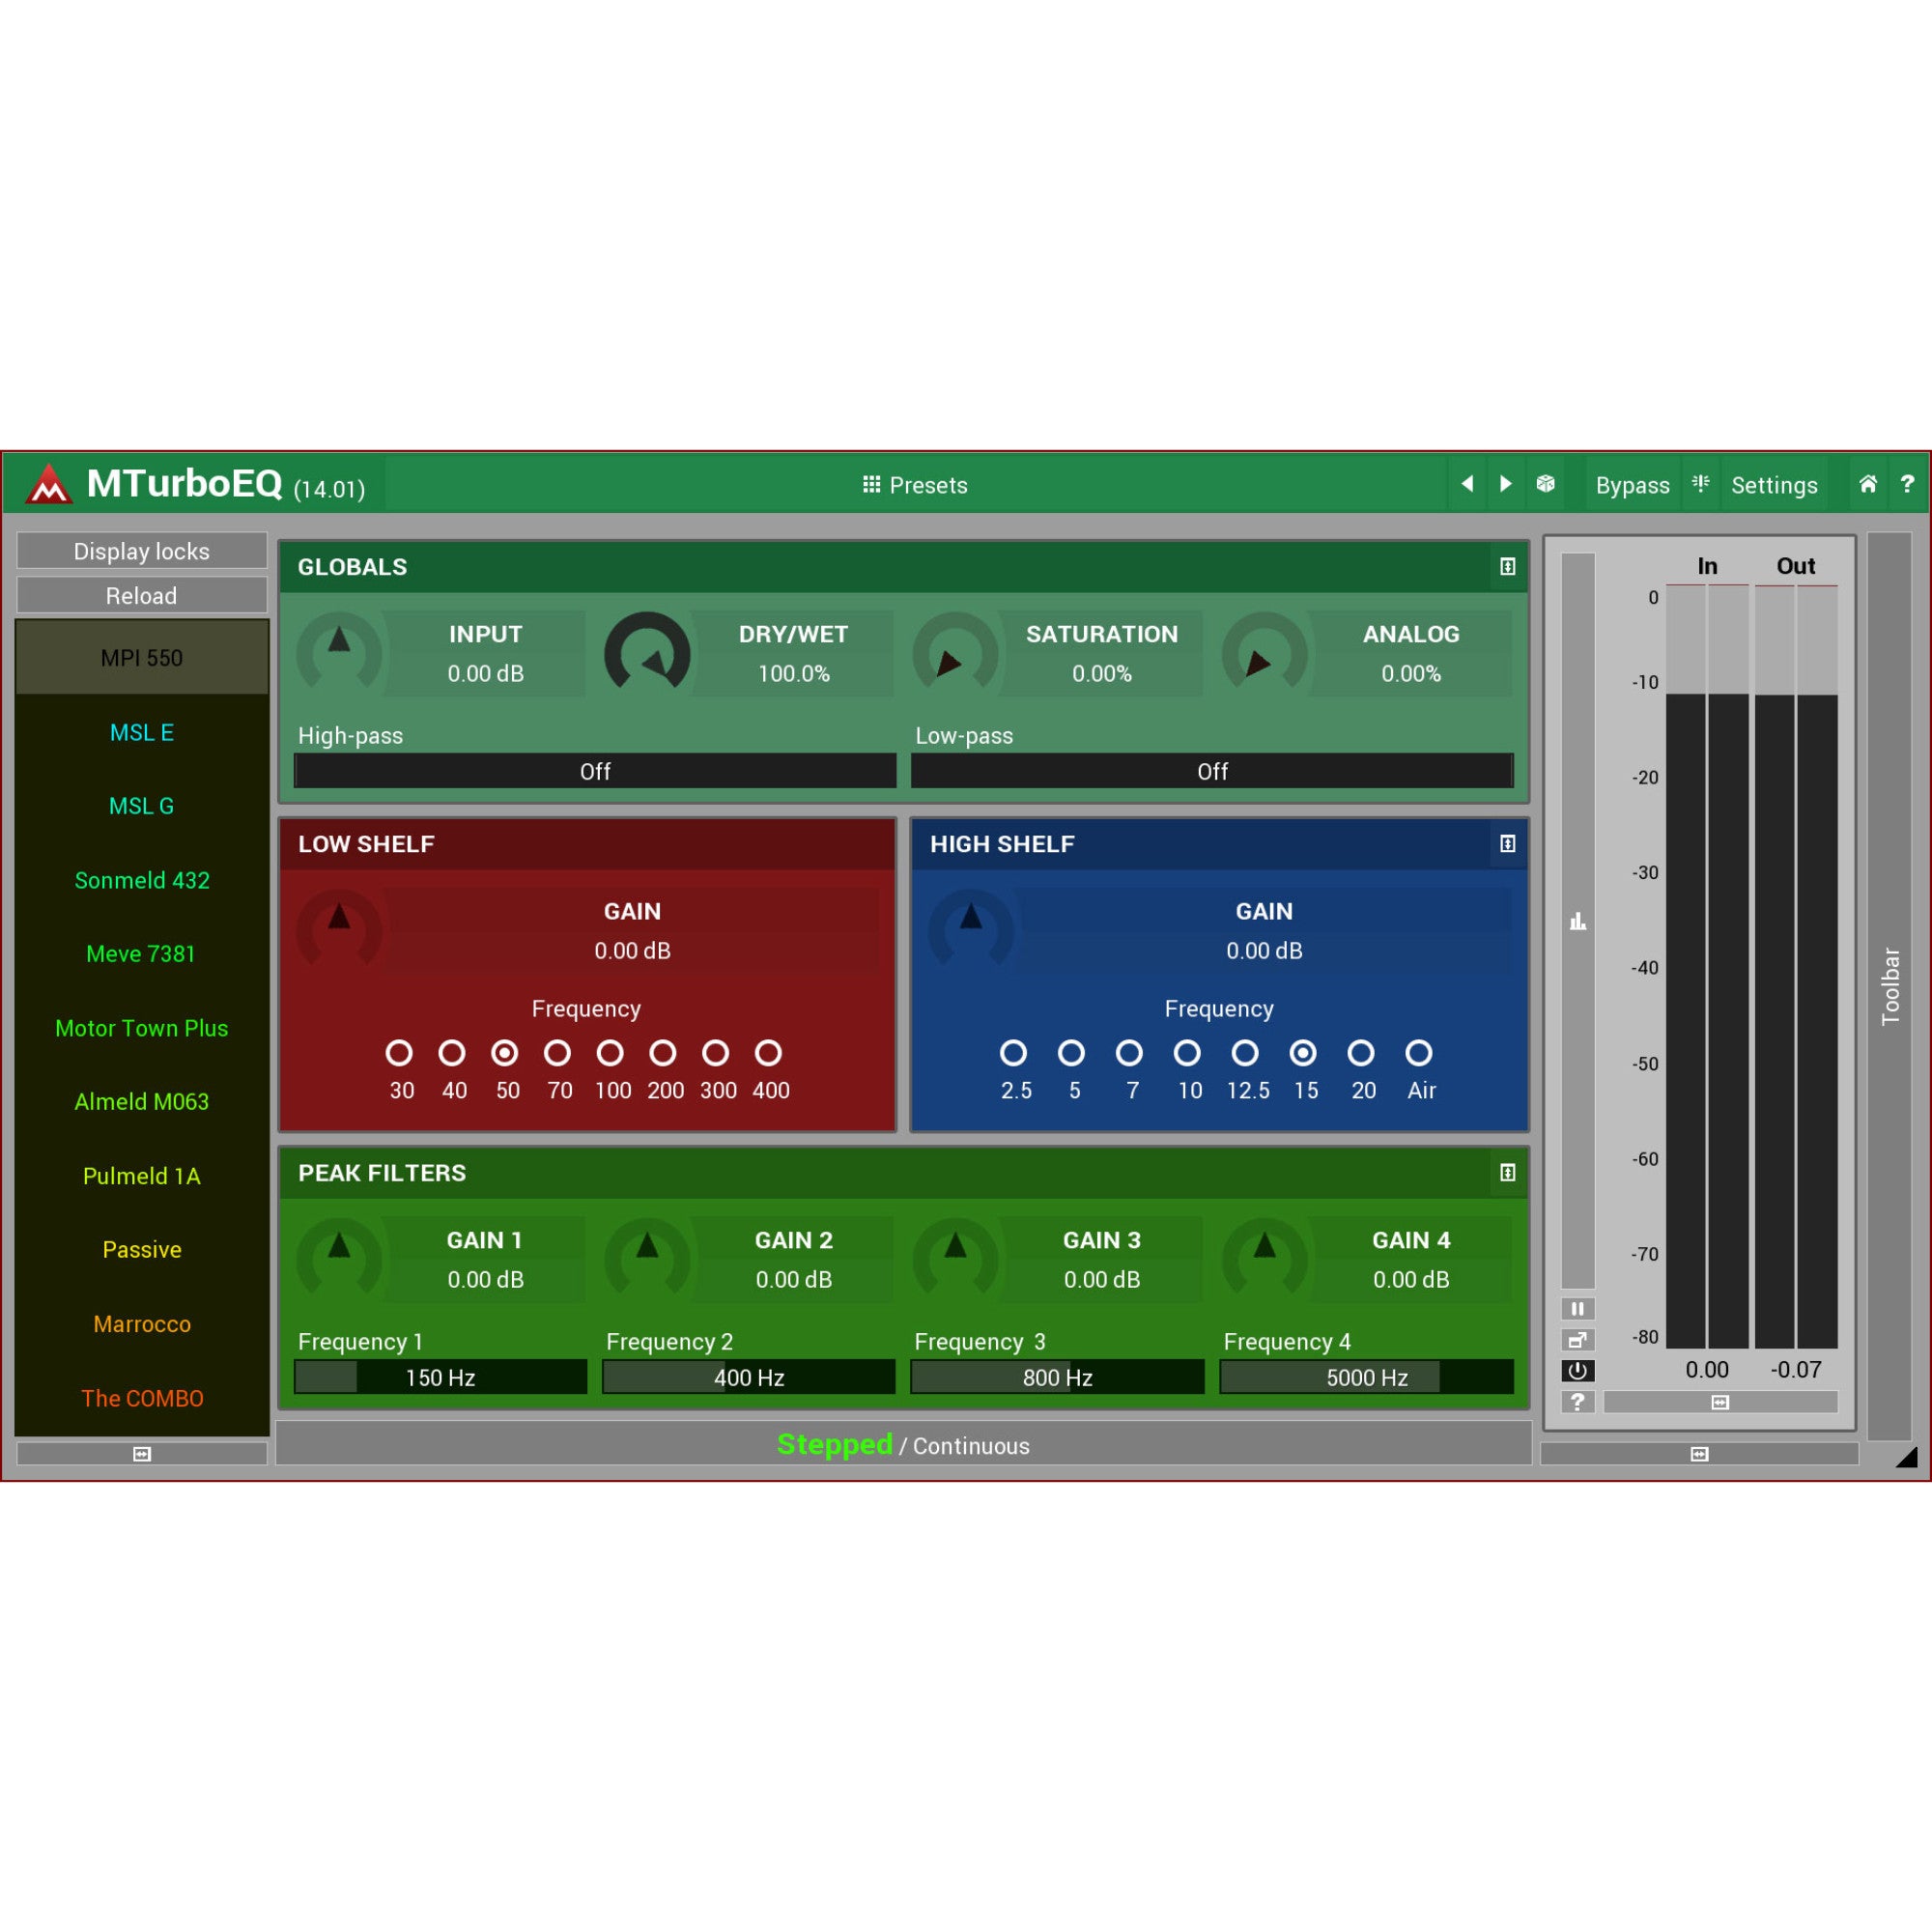Click the meter popup window icon
This screenshot has width=1932, height=1932.
pos(1577,1340)
